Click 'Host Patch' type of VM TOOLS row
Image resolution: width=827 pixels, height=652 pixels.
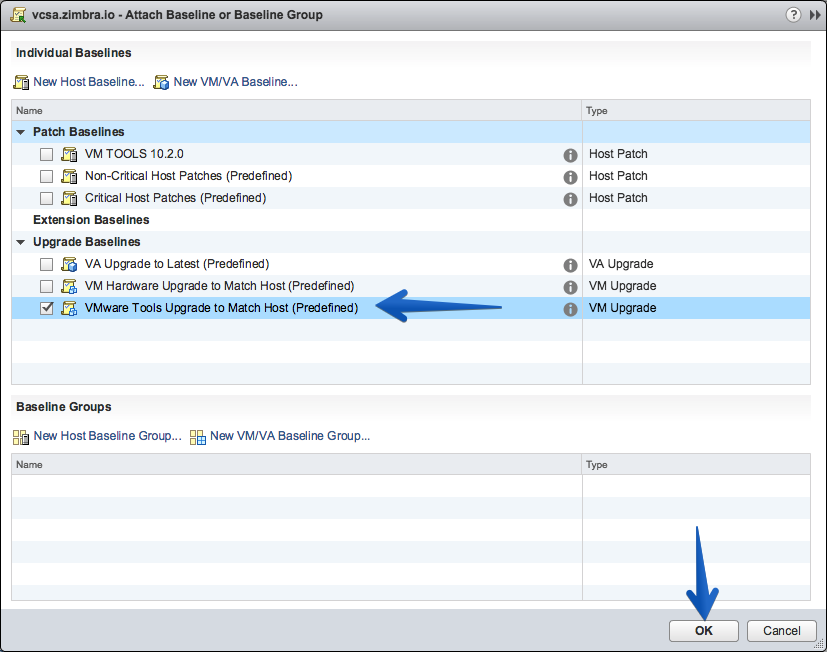(618, 154)
